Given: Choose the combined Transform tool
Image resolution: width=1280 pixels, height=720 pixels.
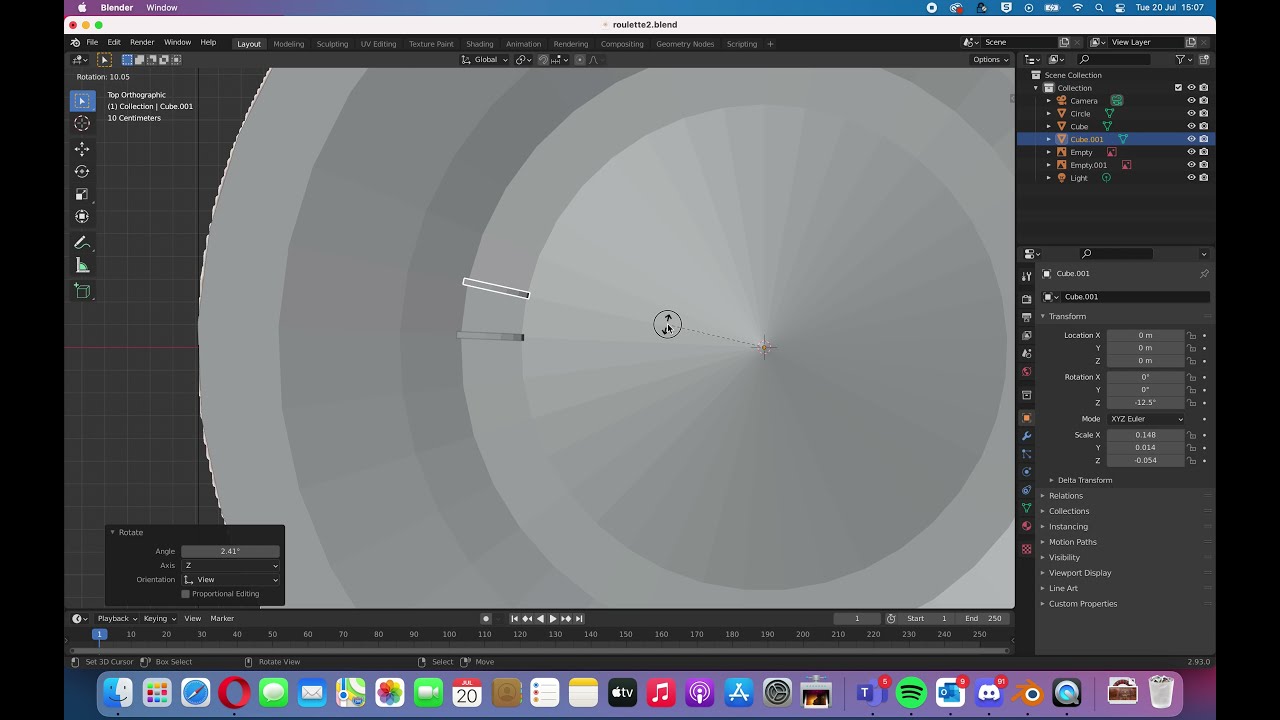Looking at the screenshot, I should click(x=82, y=216).
